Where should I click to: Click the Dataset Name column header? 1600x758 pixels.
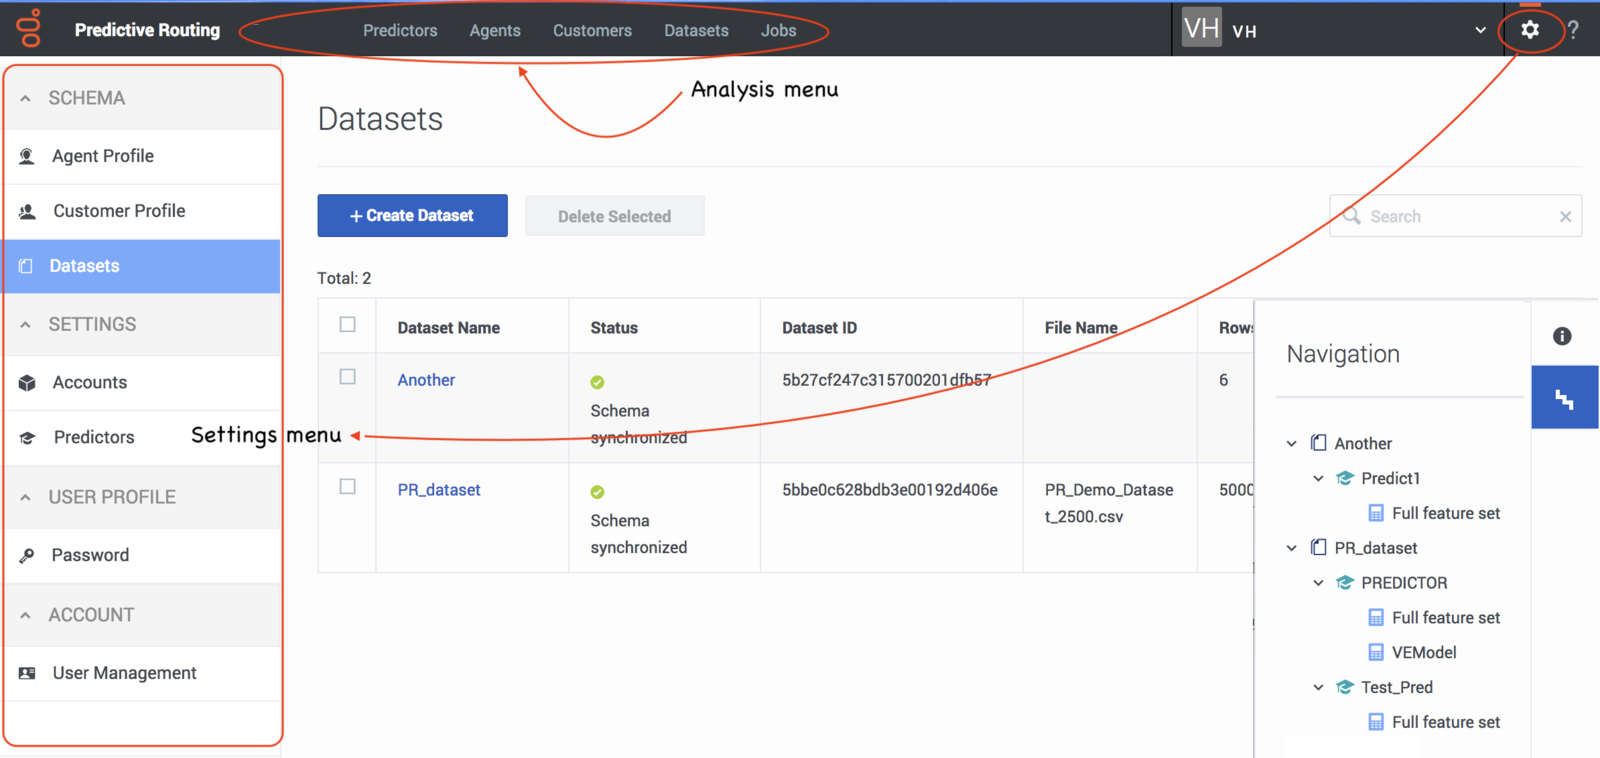(x=448, y=328)
